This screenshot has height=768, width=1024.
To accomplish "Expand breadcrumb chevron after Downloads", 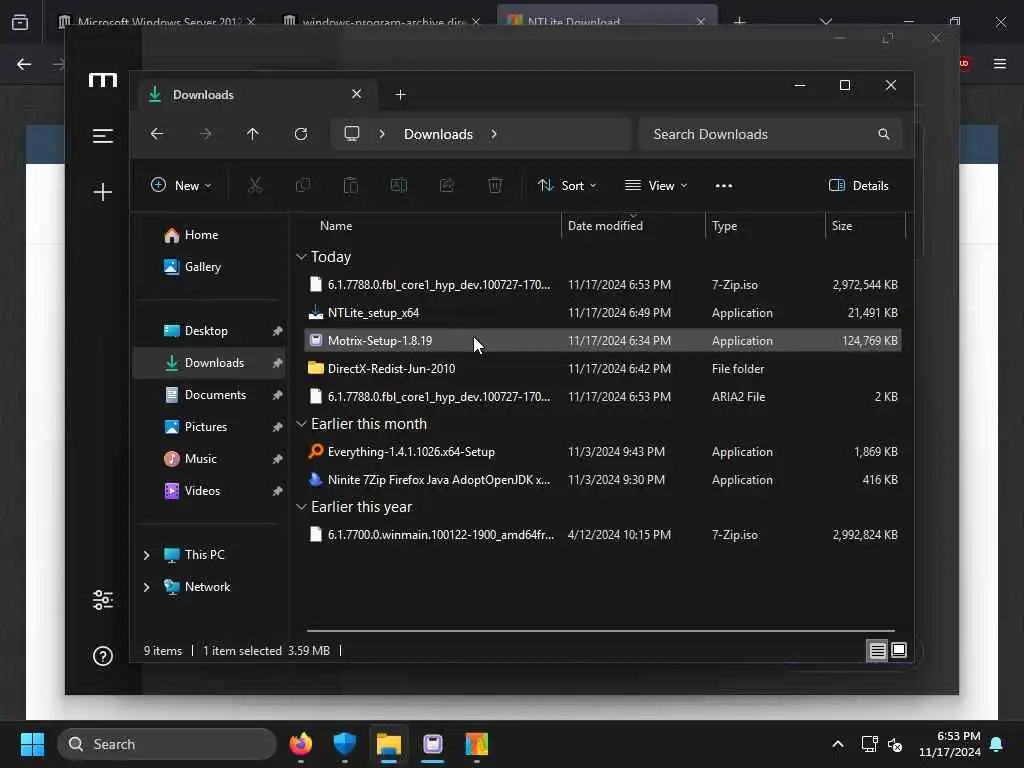I will point(494,134).
